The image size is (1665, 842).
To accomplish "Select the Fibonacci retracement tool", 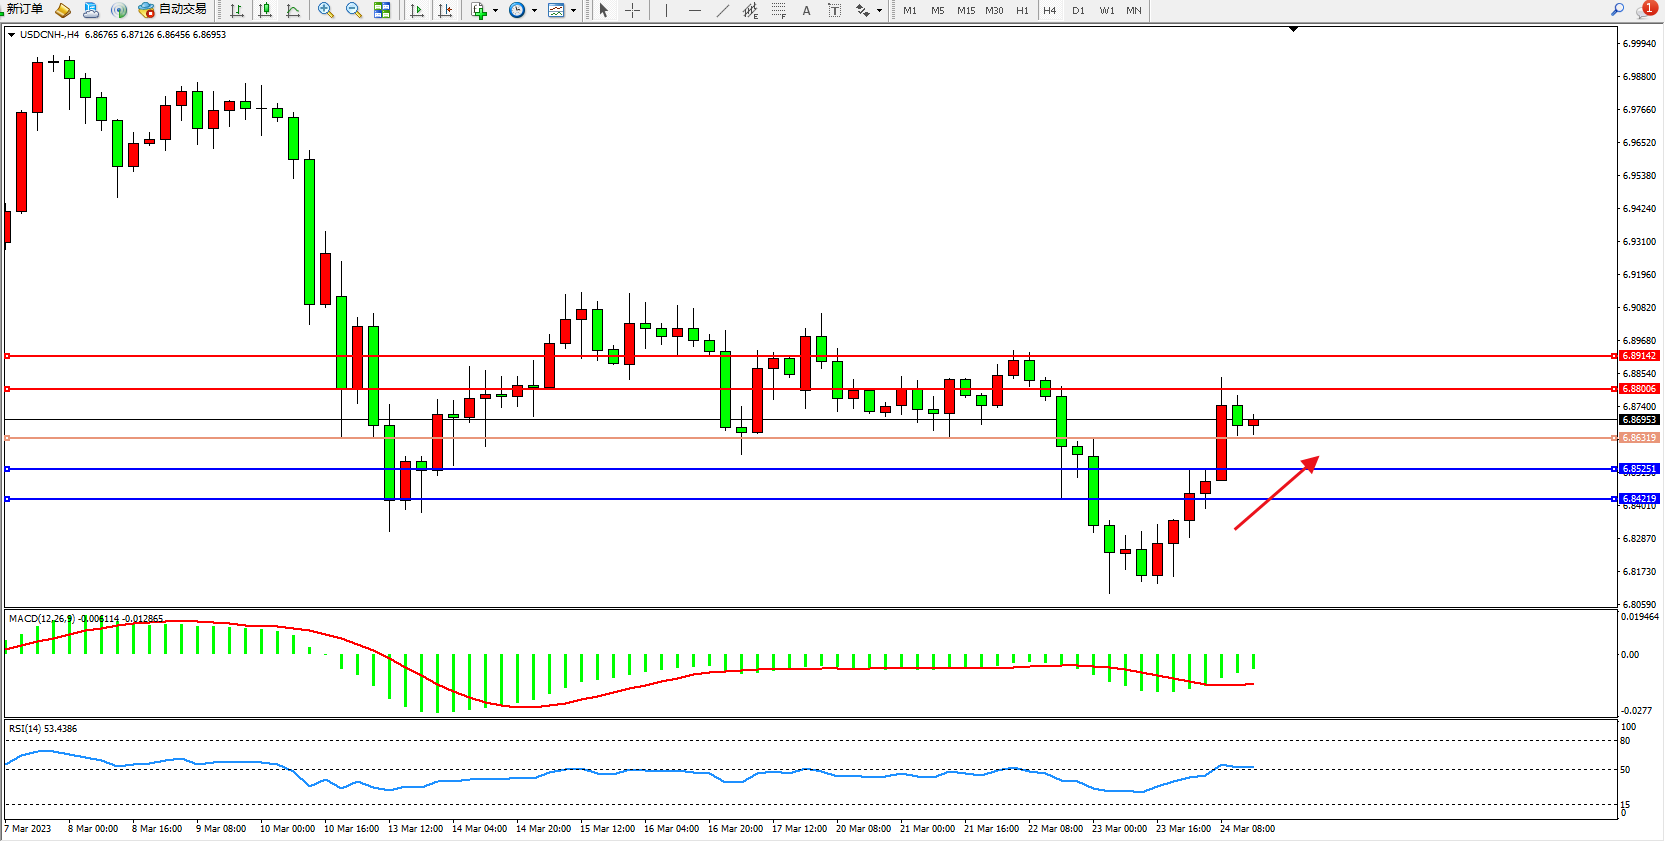I will (778, 10).
